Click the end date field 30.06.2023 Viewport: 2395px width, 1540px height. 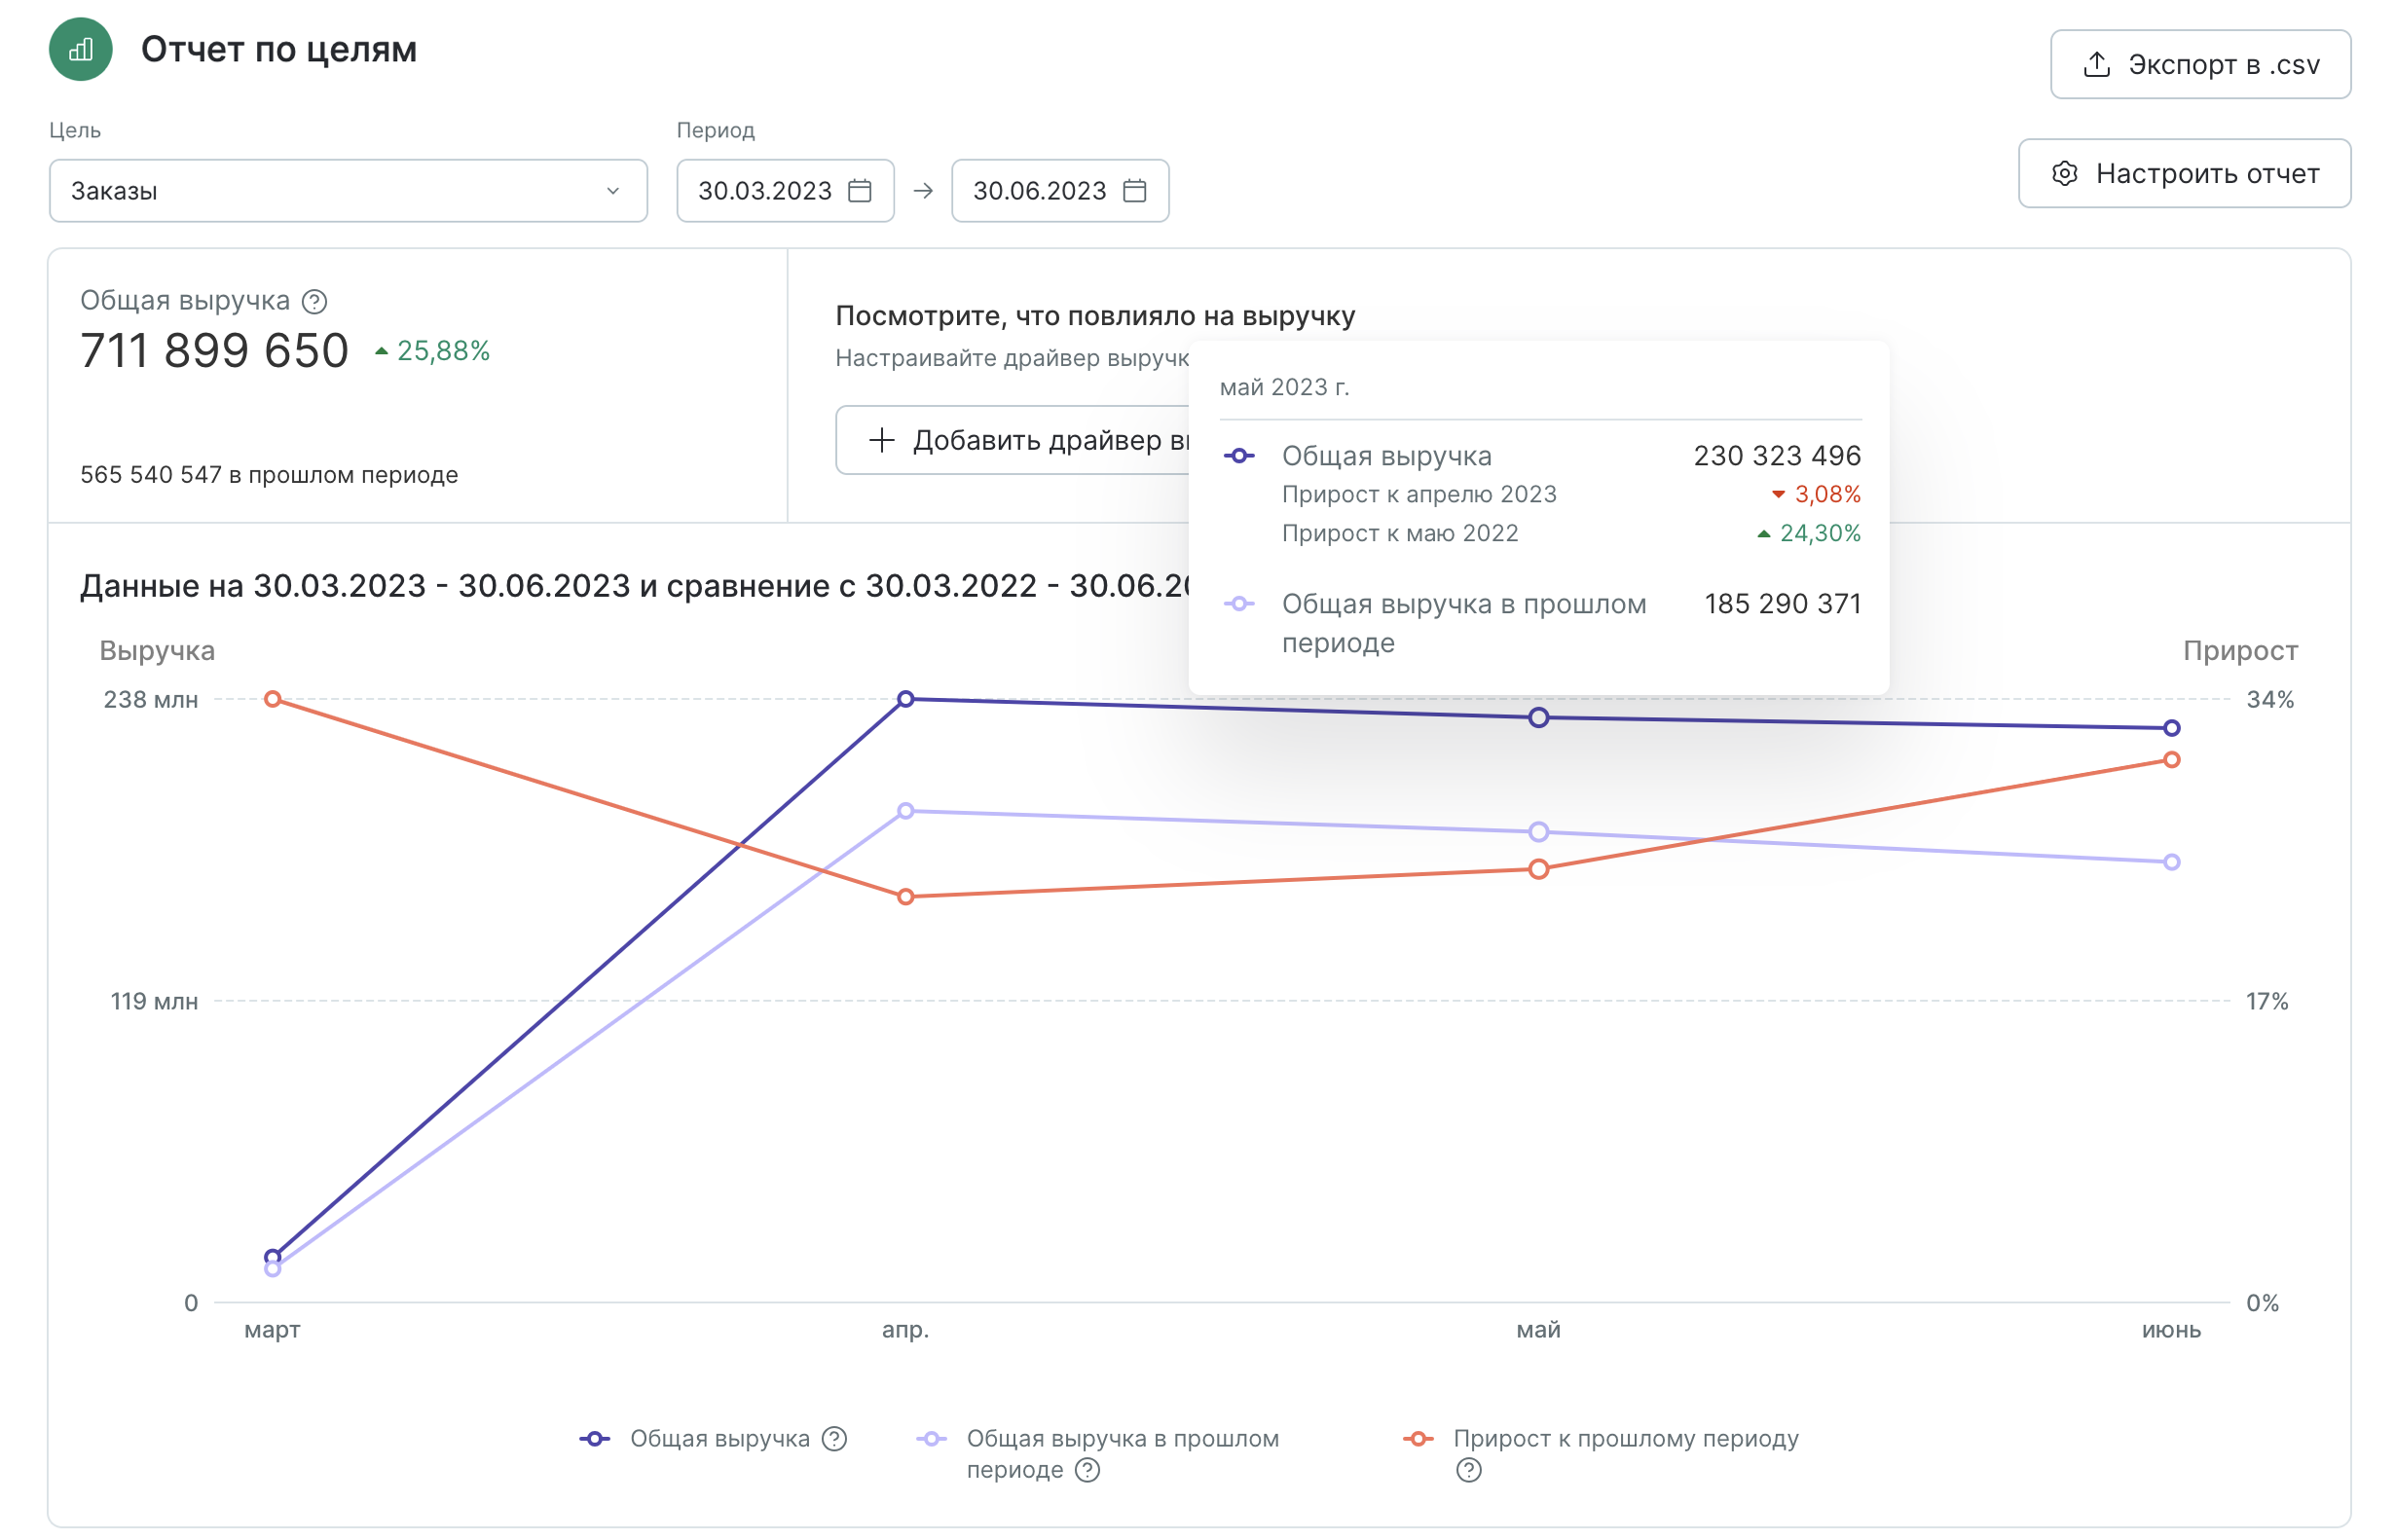tap(1060, 190)
